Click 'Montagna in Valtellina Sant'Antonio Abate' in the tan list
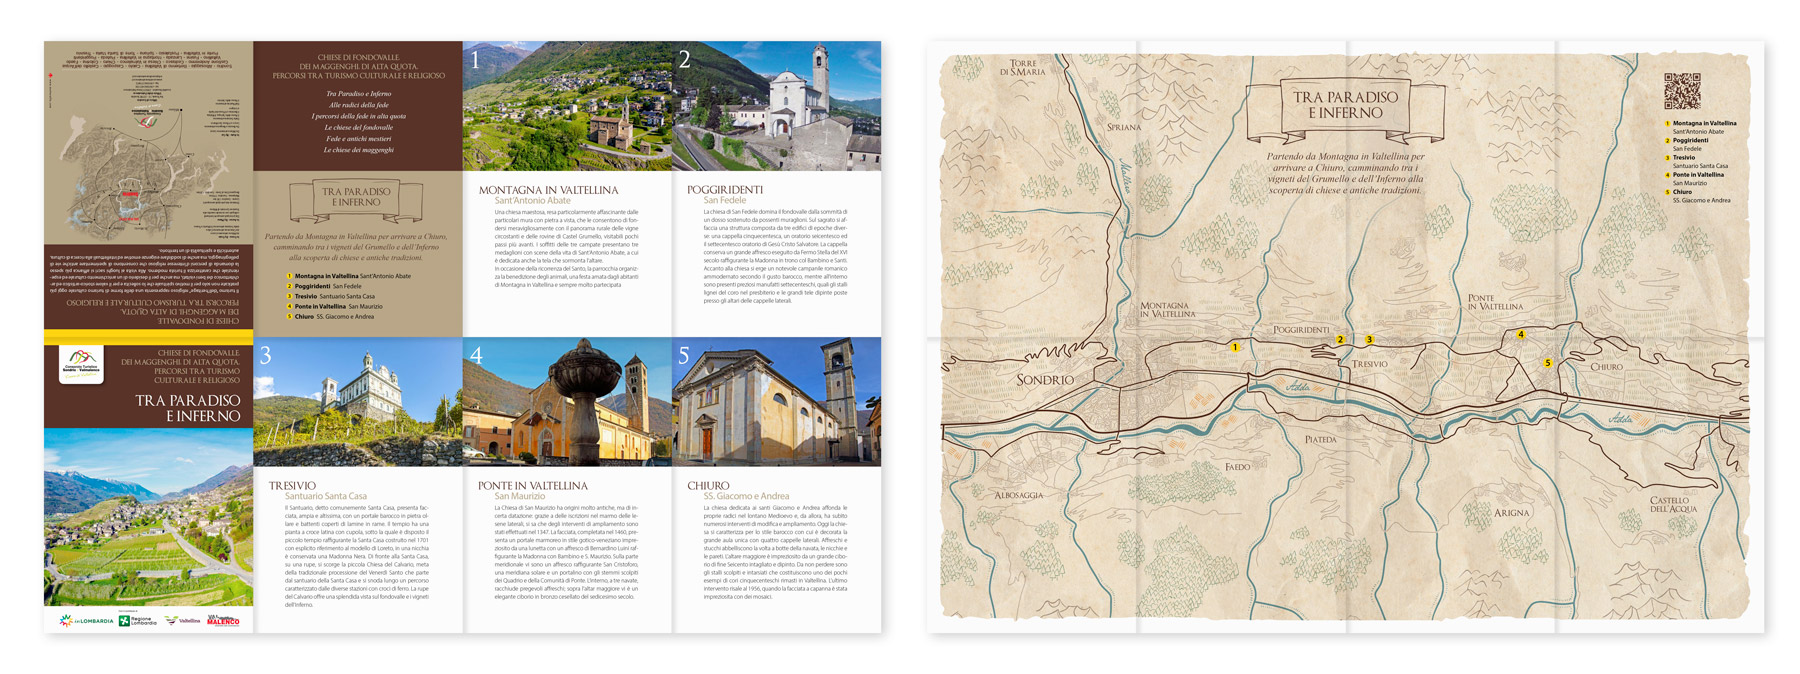 coord(349,276)
